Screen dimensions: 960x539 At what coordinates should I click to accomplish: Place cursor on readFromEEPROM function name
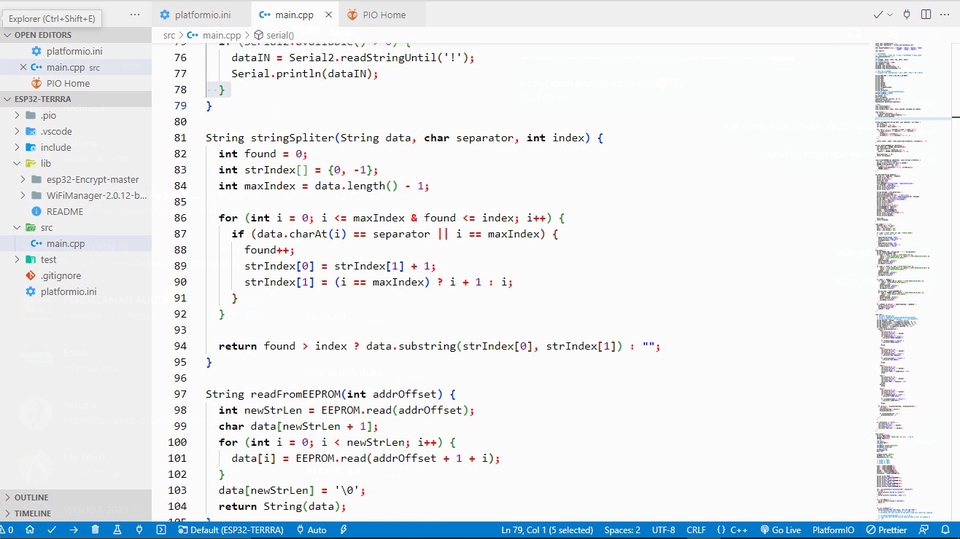coord(295,394)
